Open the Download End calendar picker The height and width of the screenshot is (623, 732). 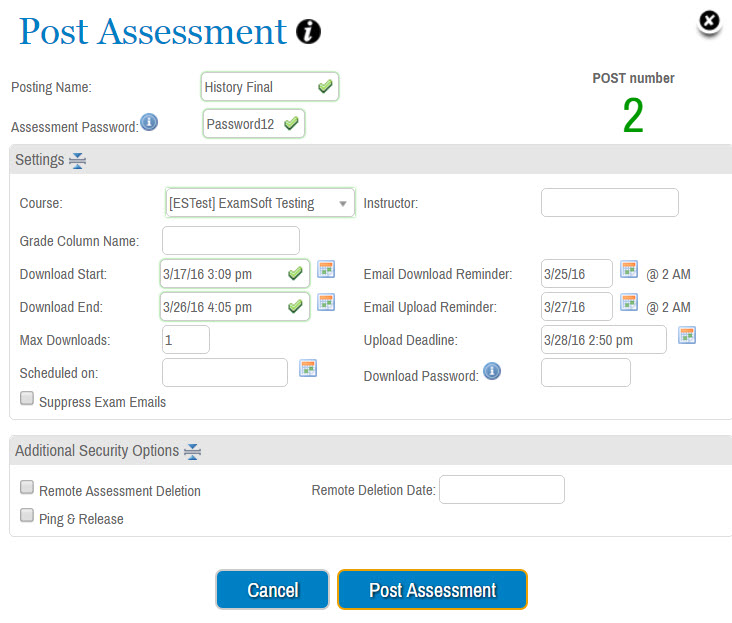click(x=326, y=302)
